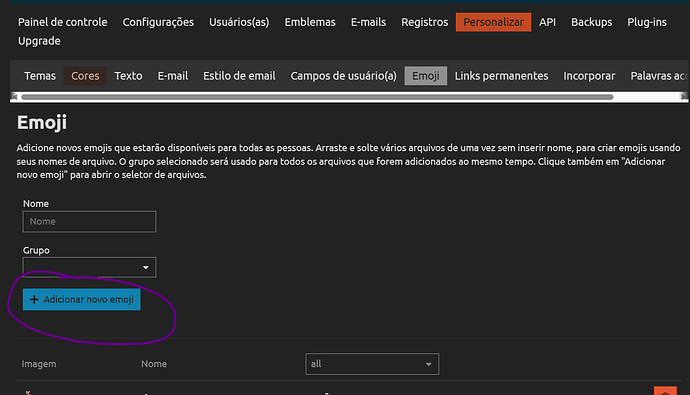Switch to the E-mail tab
This screenshot has width=690, height=395.
pos(173,76)
